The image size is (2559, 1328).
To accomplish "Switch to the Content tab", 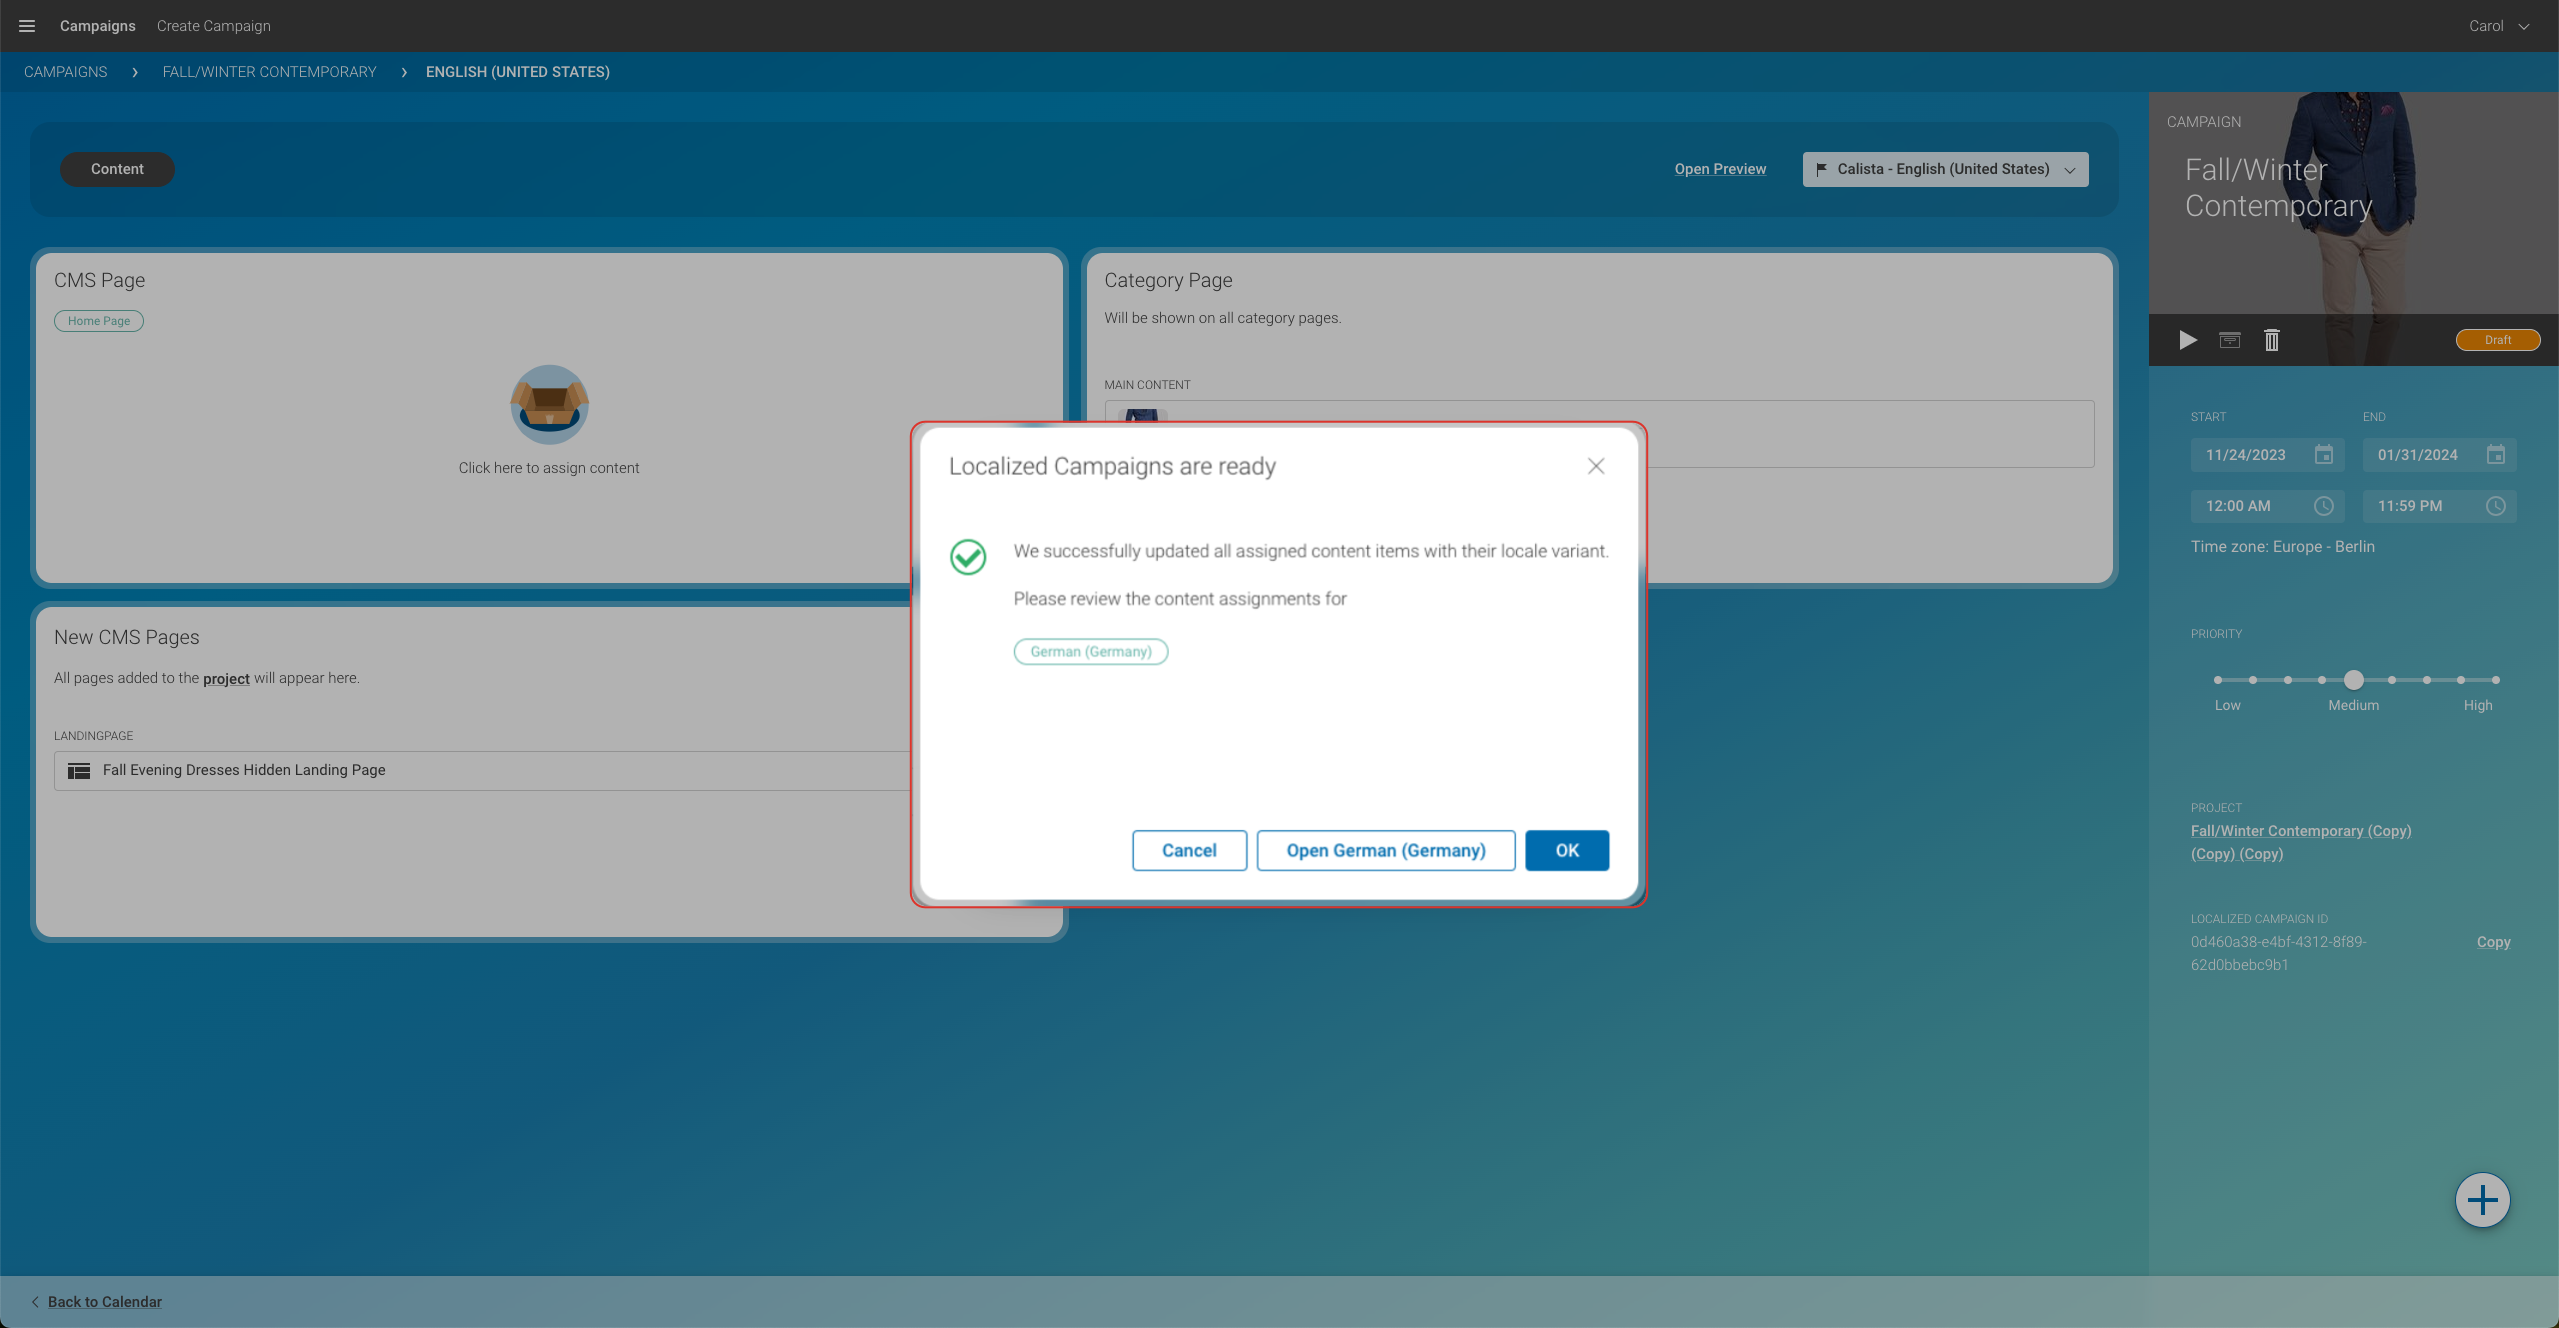I will (117, 169).
